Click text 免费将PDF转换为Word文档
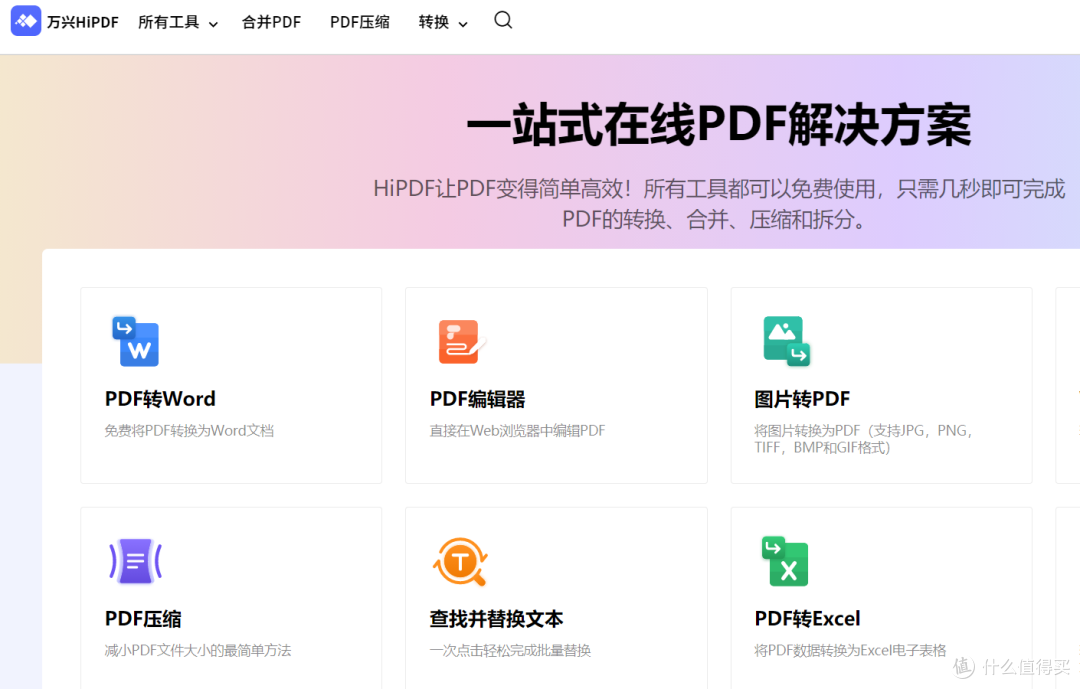This screenshot has width=1080, height=689. [189, 431]
